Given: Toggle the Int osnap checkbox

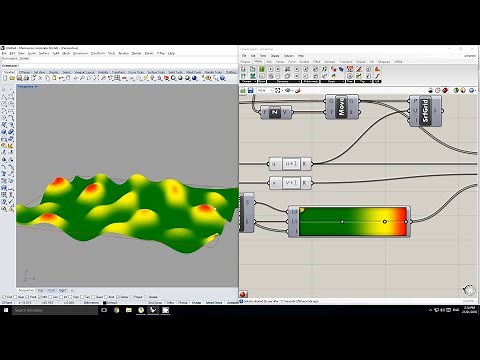Looking at the screenshot, I should click(x=61, y=297).
